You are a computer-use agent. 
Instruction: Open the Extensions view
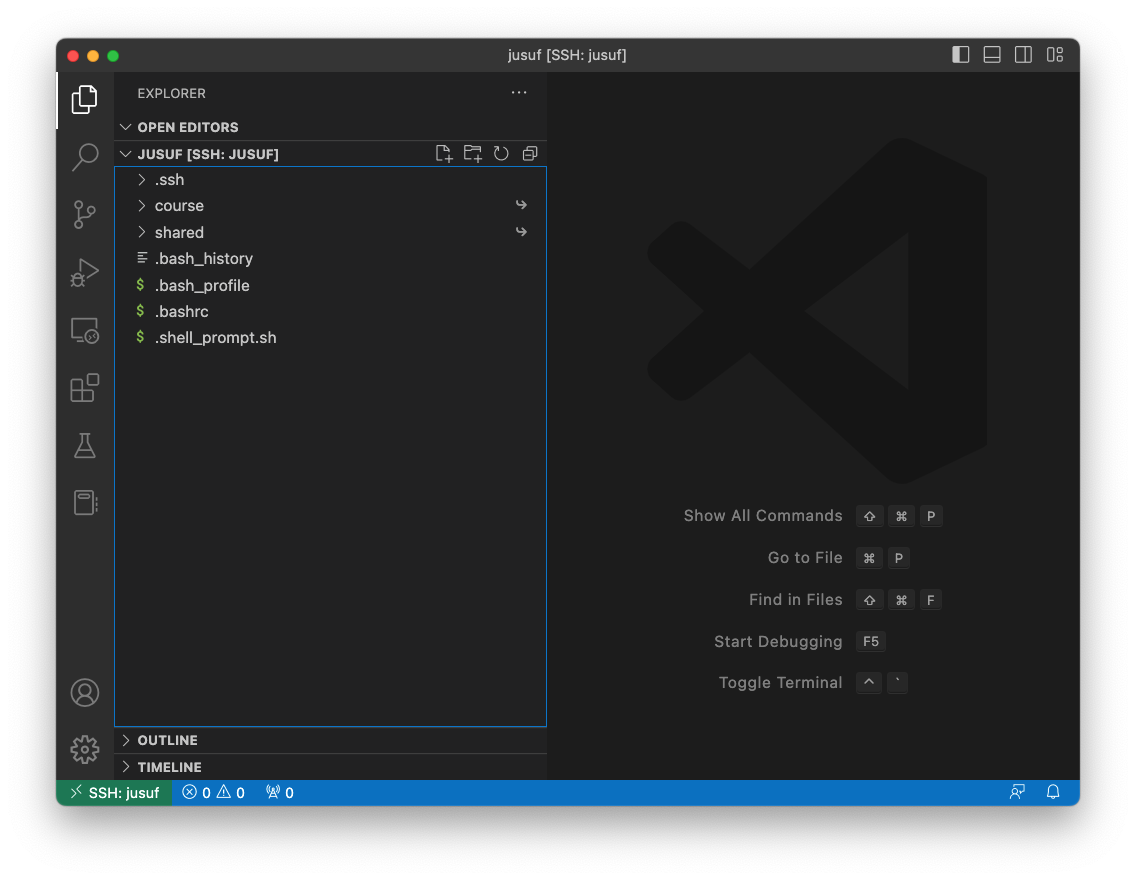coord(85,388)
